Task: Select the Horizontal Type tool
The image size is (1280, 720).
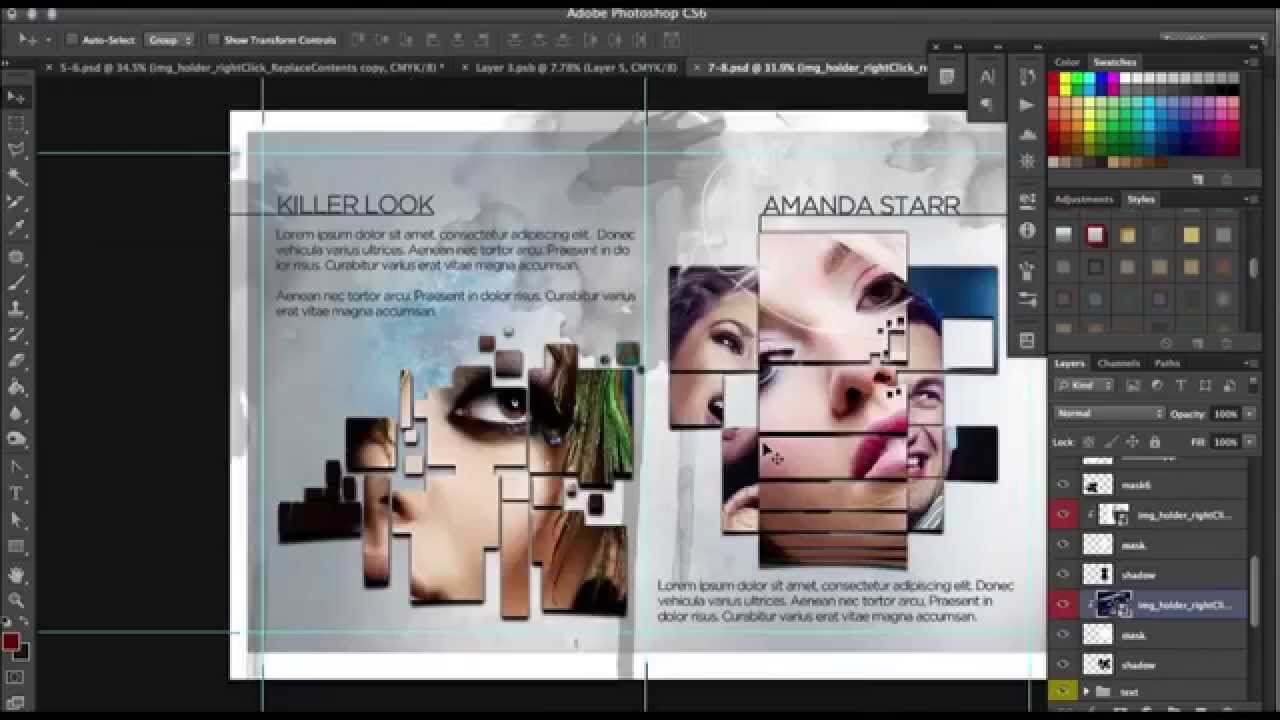Action: (16, 493)
